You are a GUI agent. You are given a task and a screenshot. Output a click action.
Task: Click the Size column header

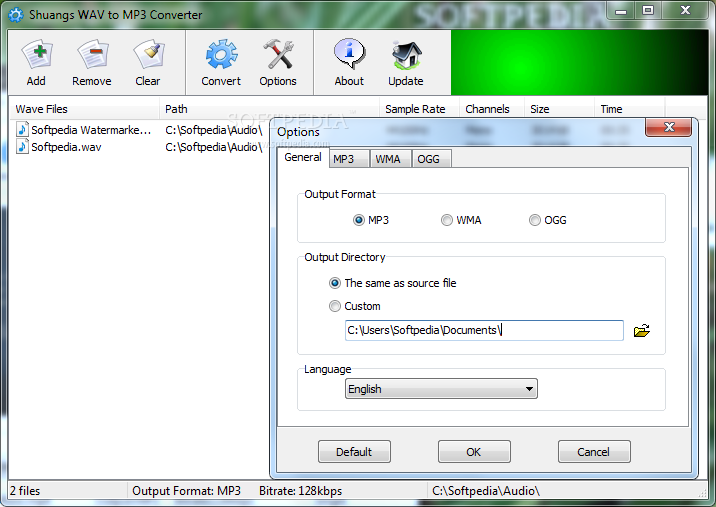(559, 109)
